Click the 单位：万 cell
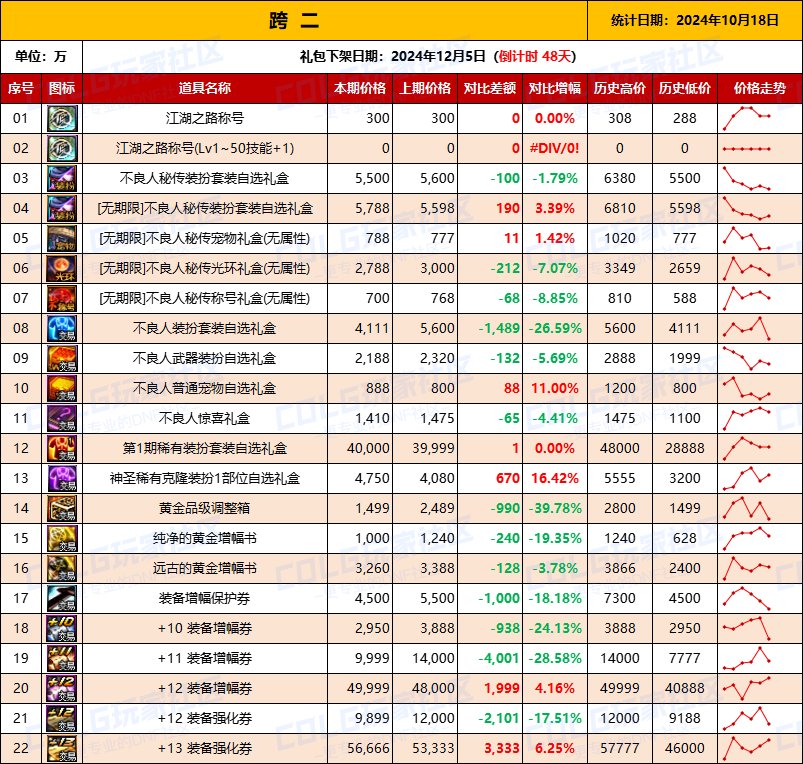The width and height of the screenshot is (803, 764). tap(41, 56)
